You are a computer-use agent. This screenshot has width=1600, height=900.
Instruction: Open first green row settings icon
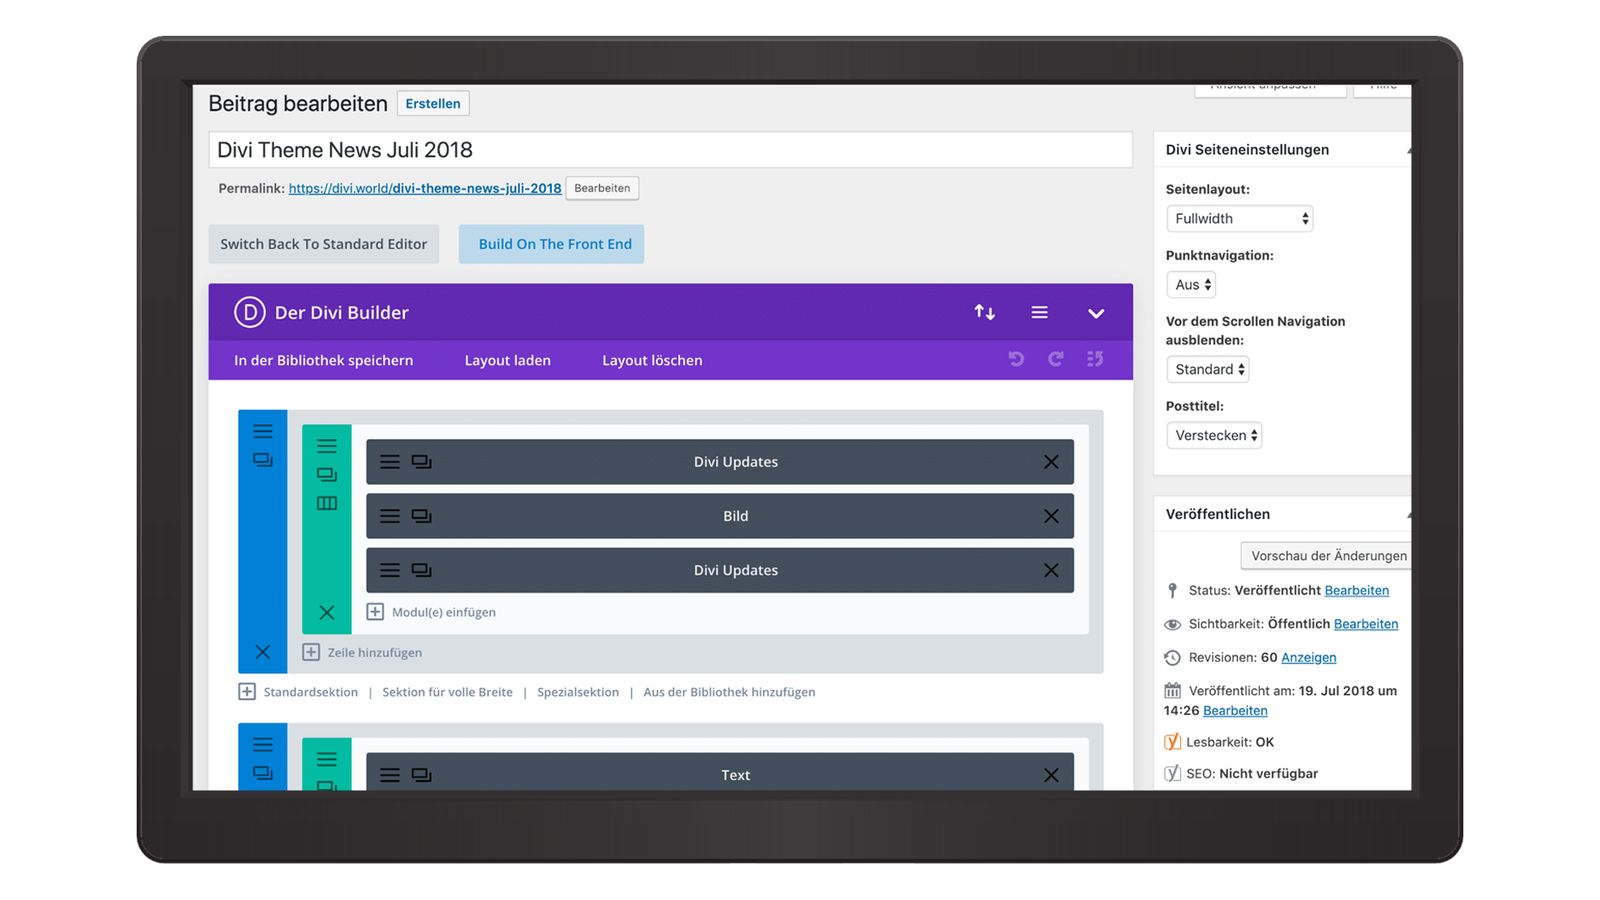click(x=327, y=446)
